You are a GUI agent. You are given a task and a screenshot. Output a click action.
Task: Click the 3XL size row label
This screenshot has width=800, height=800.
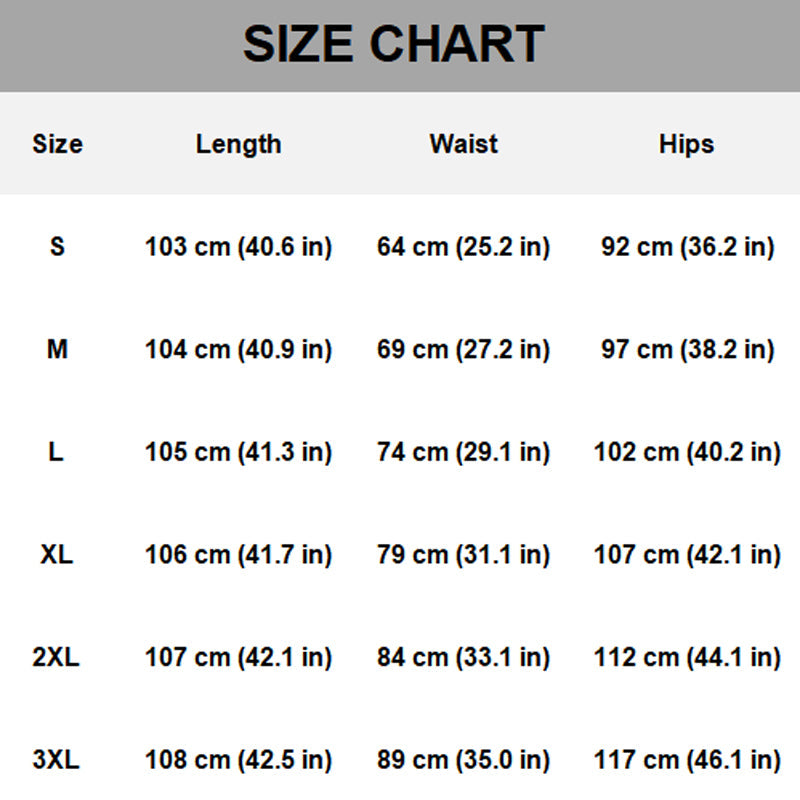pyautogui.click(x=56, y=760)
